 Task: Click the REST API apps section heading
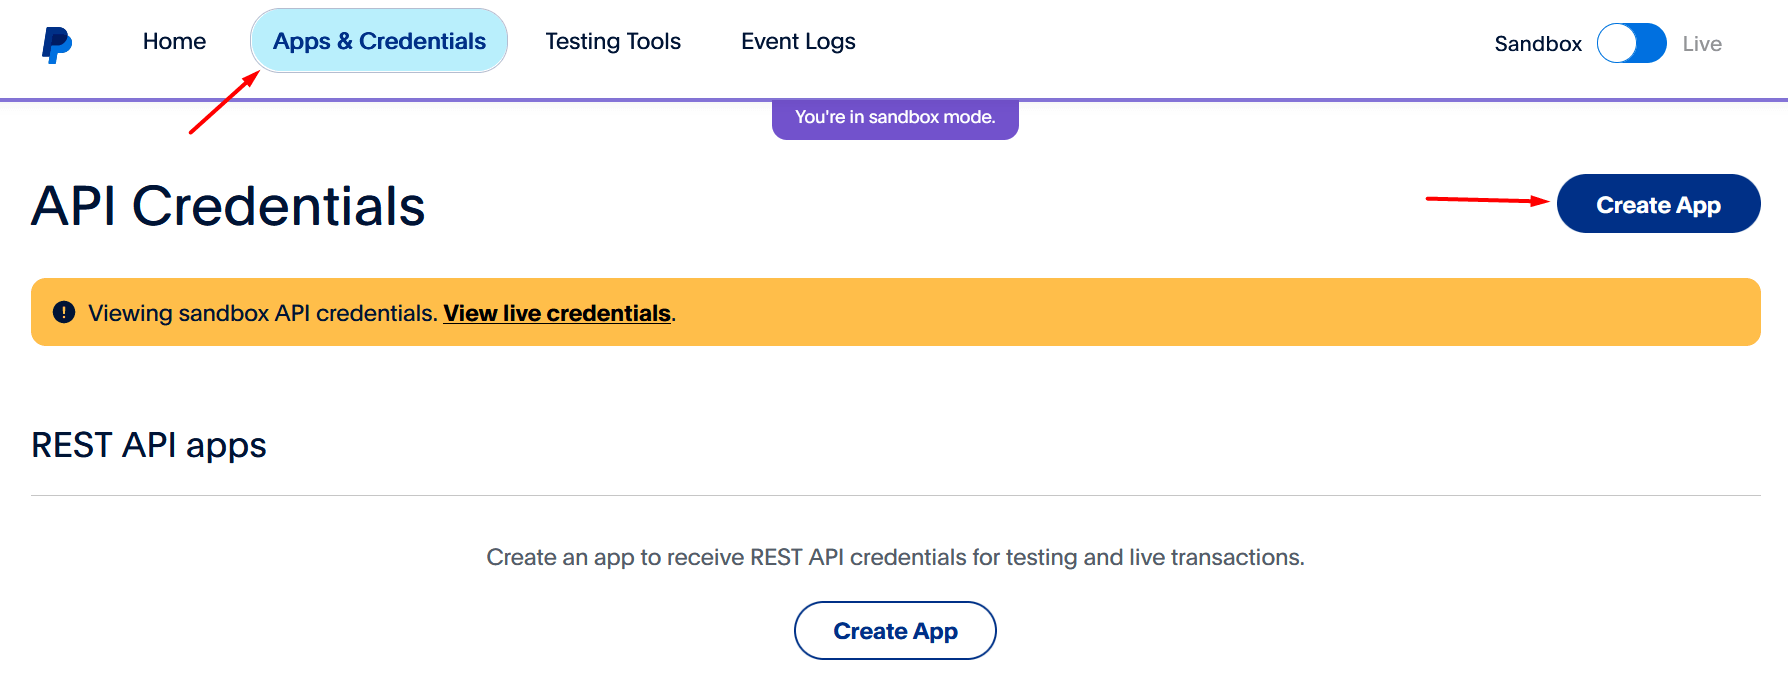(149, 445)
